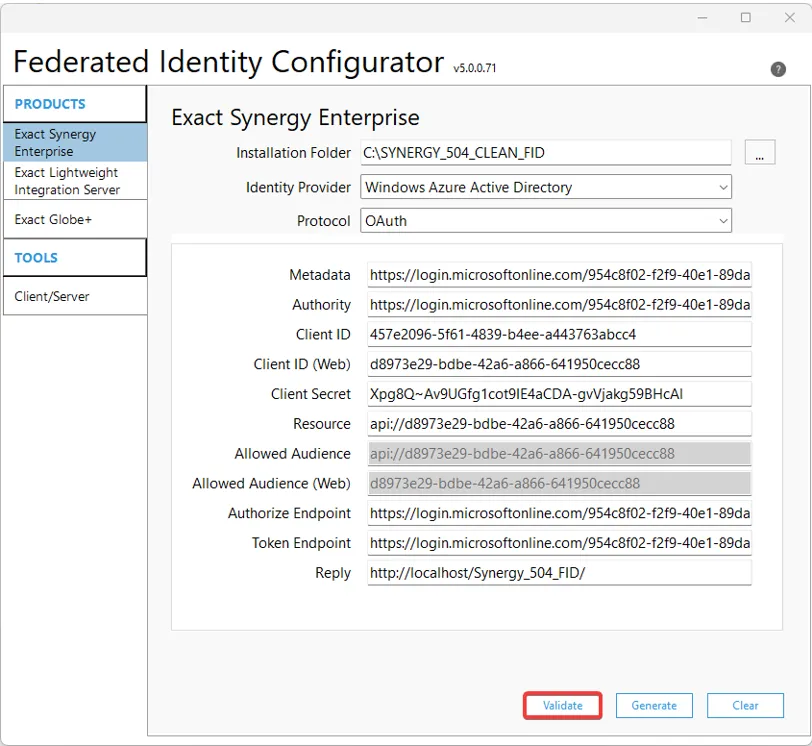Focus the Metadata URL field
The height and width of the screenshot is (746, 812).
pyautogui.click(x=558, y=275)
